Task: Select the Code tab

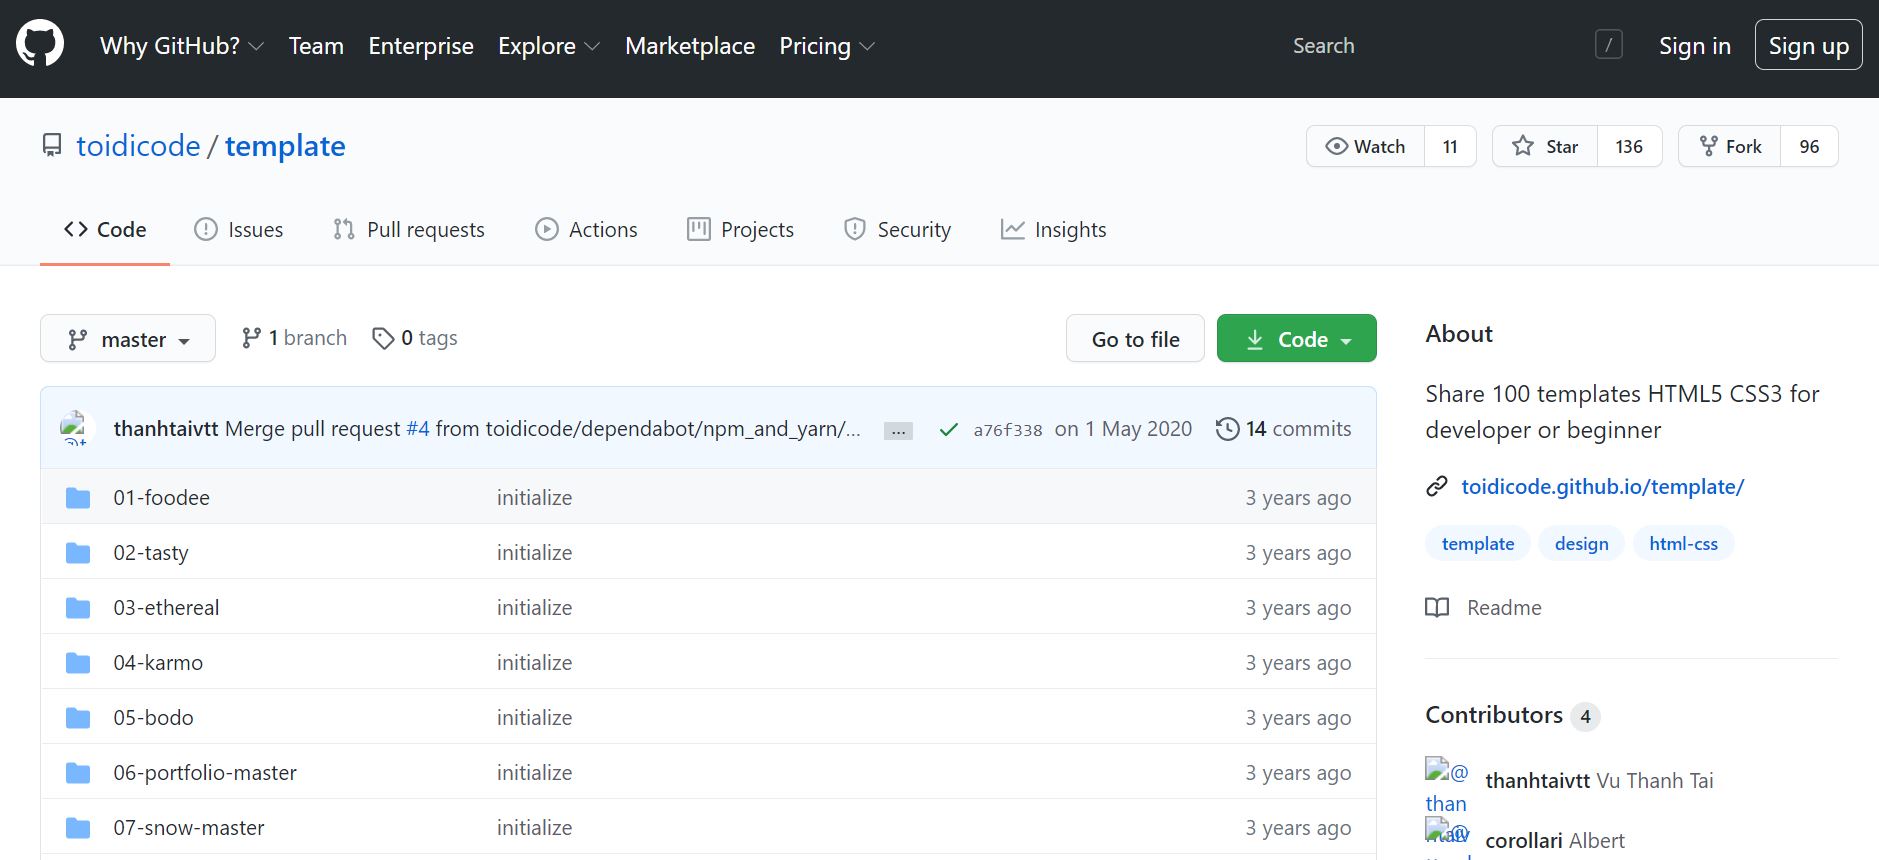Action: click(105, 230)
